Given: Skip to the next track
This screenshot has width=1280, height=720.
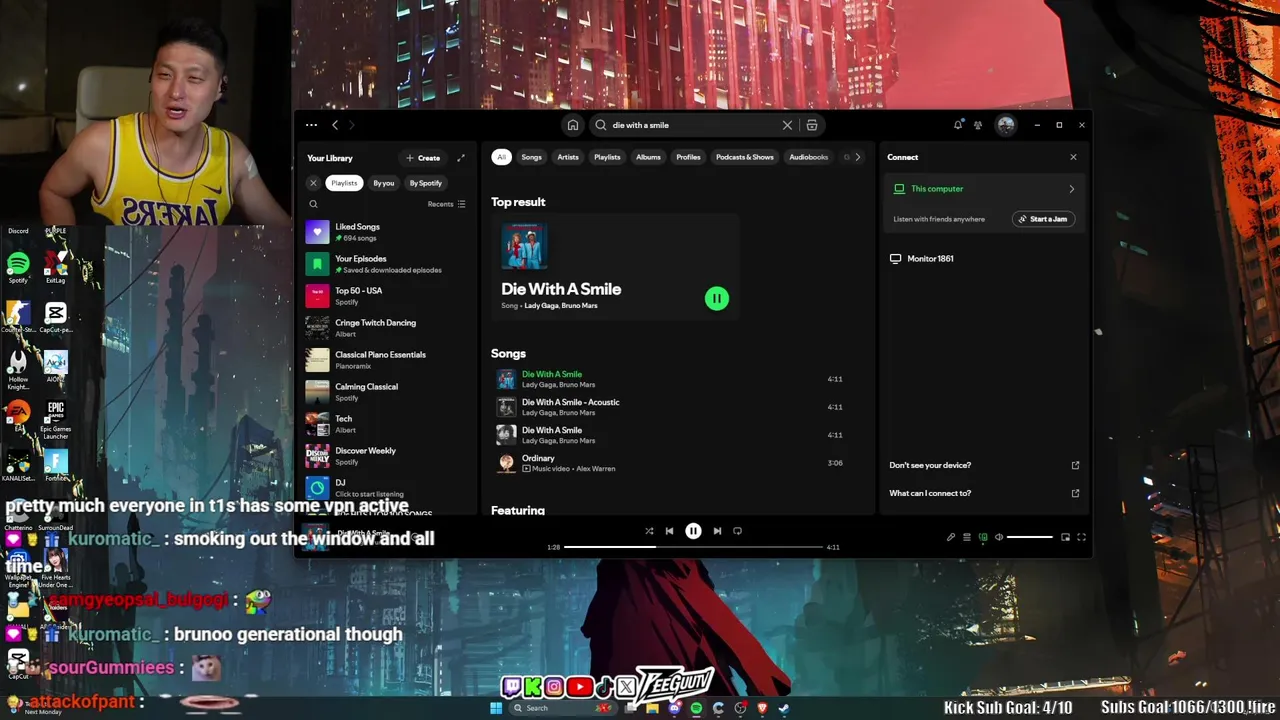Looking at the screenshot, I should [x=717, y=531].
